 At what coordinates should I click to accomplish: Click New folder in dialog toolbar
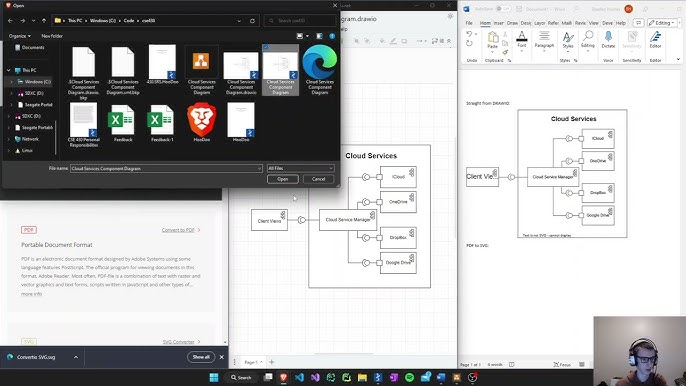click(52, 36)
